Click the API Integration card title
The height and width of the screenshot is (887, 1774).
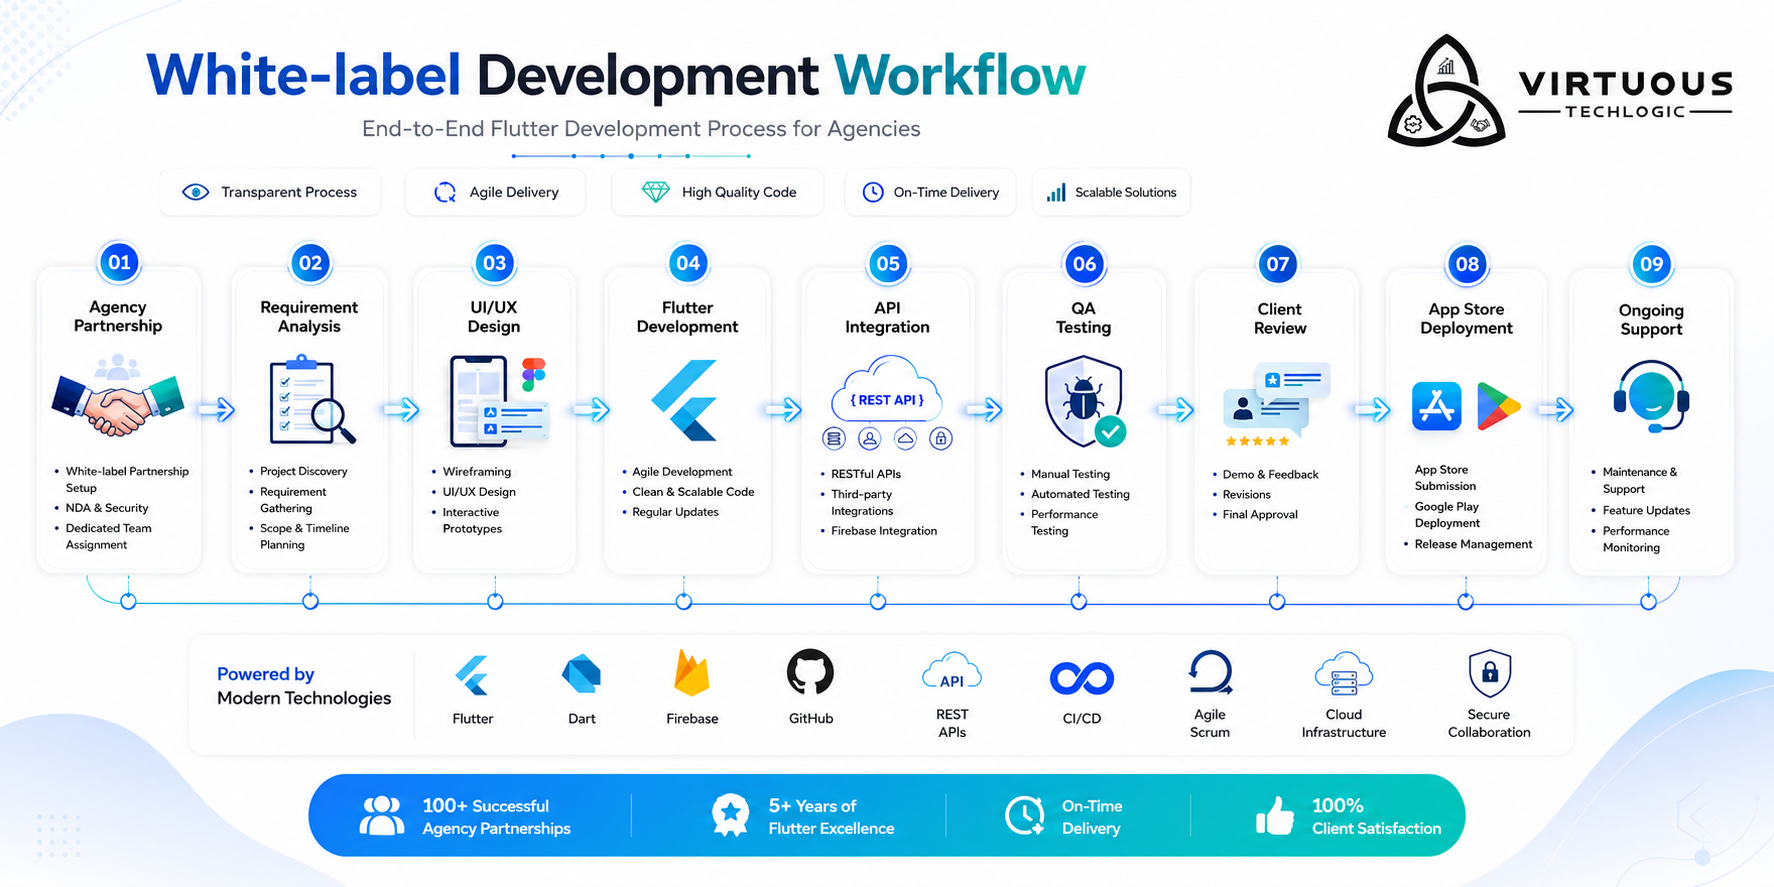tap(887, 317)
